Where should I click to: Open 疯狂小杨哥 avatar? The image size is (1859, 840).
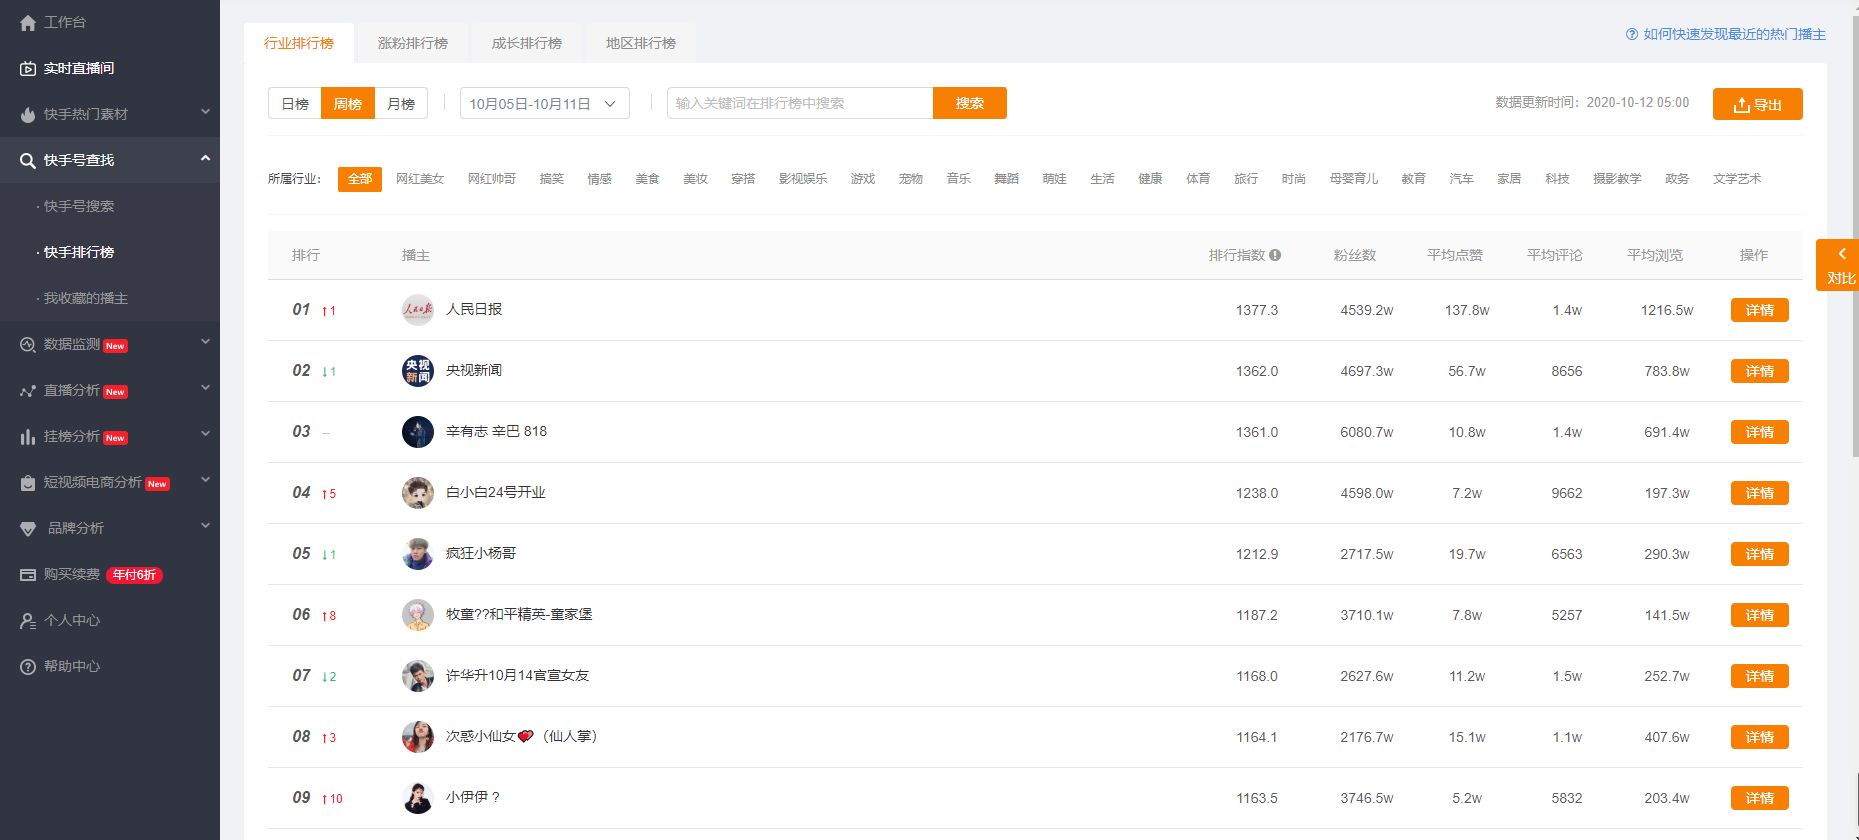click(x=417, y=554)
